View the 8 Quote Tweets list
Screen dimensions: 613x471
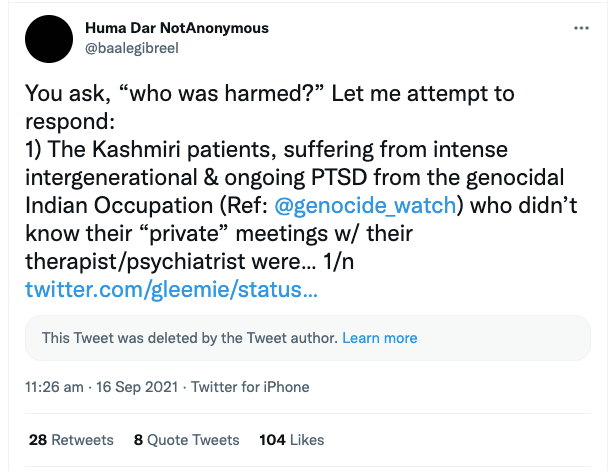coord(186,440)
